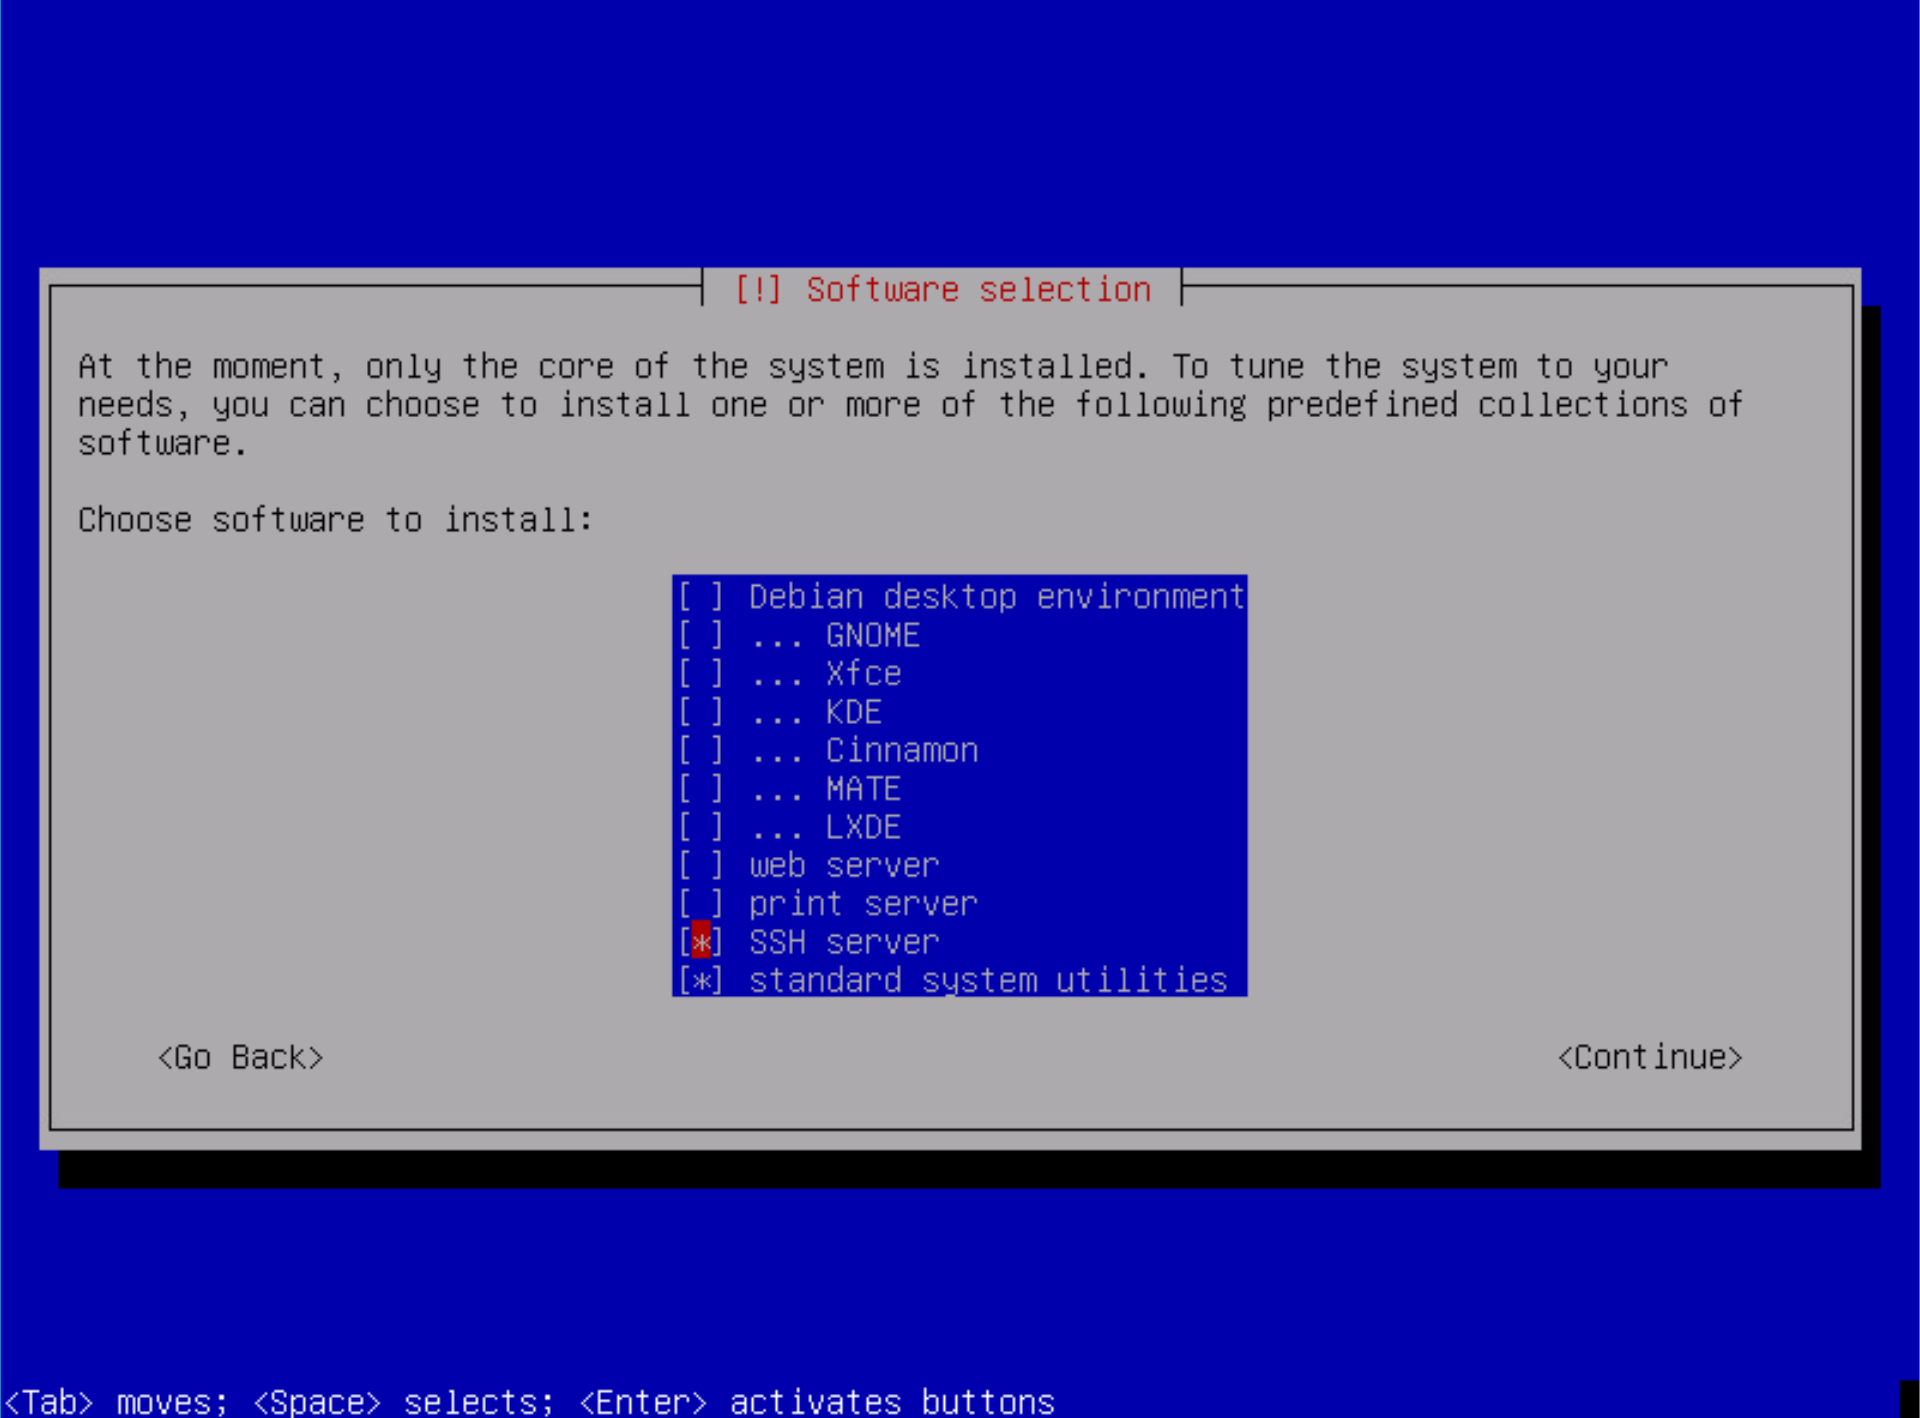Screen dimensions: 1920x1418
Task: Tick the KDE checkbox
Action: [x=700, y=712]
